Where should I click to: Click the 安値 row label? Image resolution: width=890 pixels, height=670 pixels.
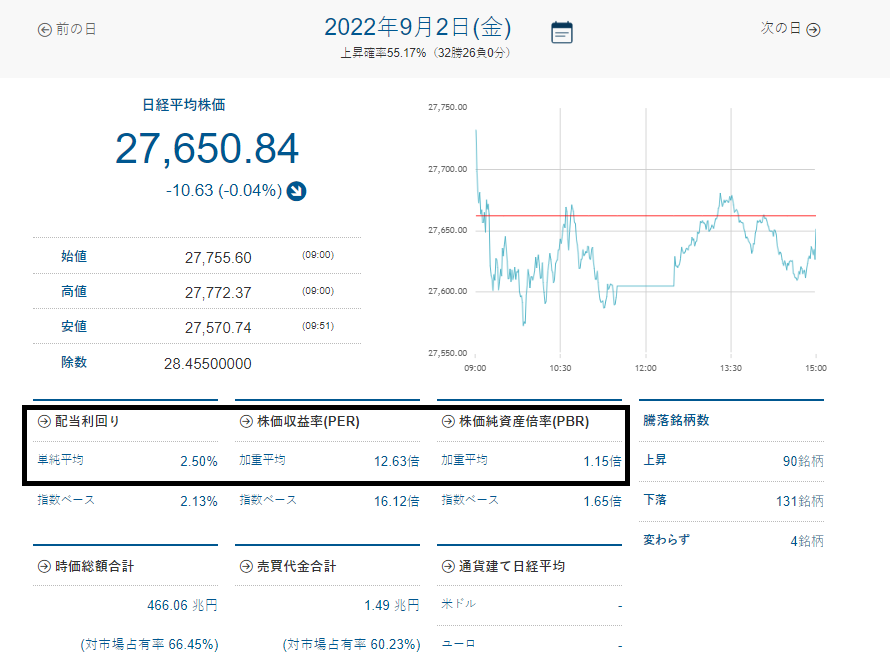(74, 326)
